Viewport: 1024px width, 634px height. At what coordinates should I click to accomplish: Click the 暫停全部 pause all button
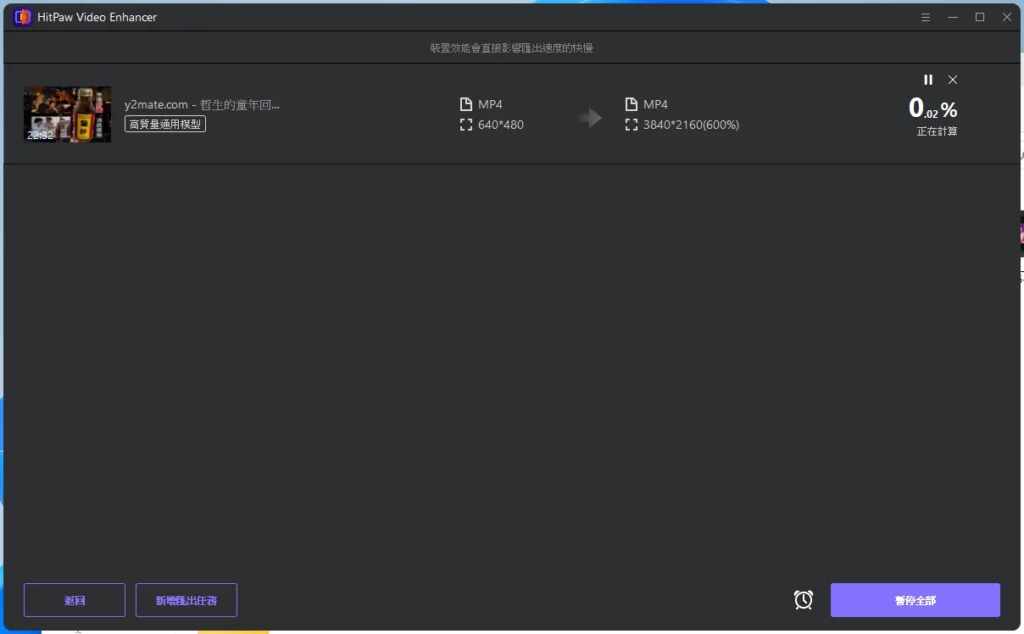[915, 600]
